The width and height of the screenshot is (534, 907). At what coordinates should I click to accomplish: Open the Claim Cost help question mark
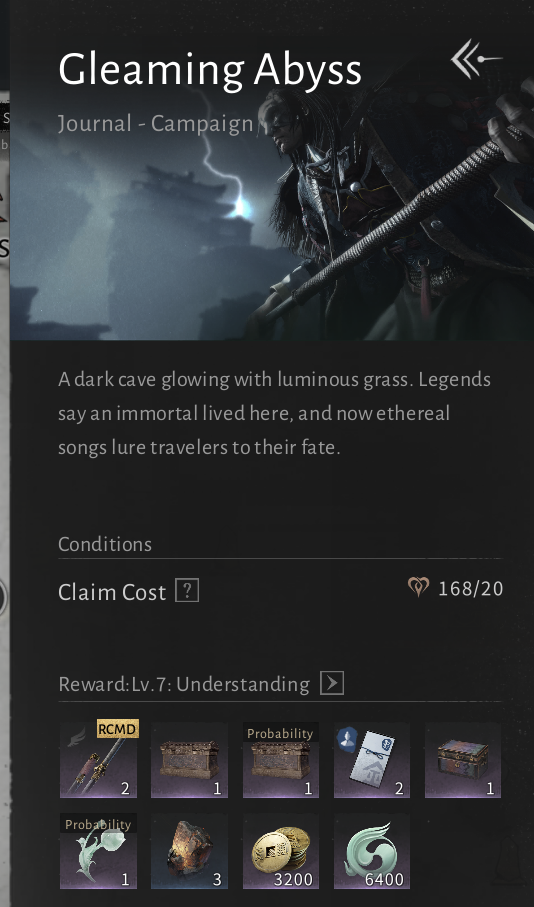[x=187, y=591]
